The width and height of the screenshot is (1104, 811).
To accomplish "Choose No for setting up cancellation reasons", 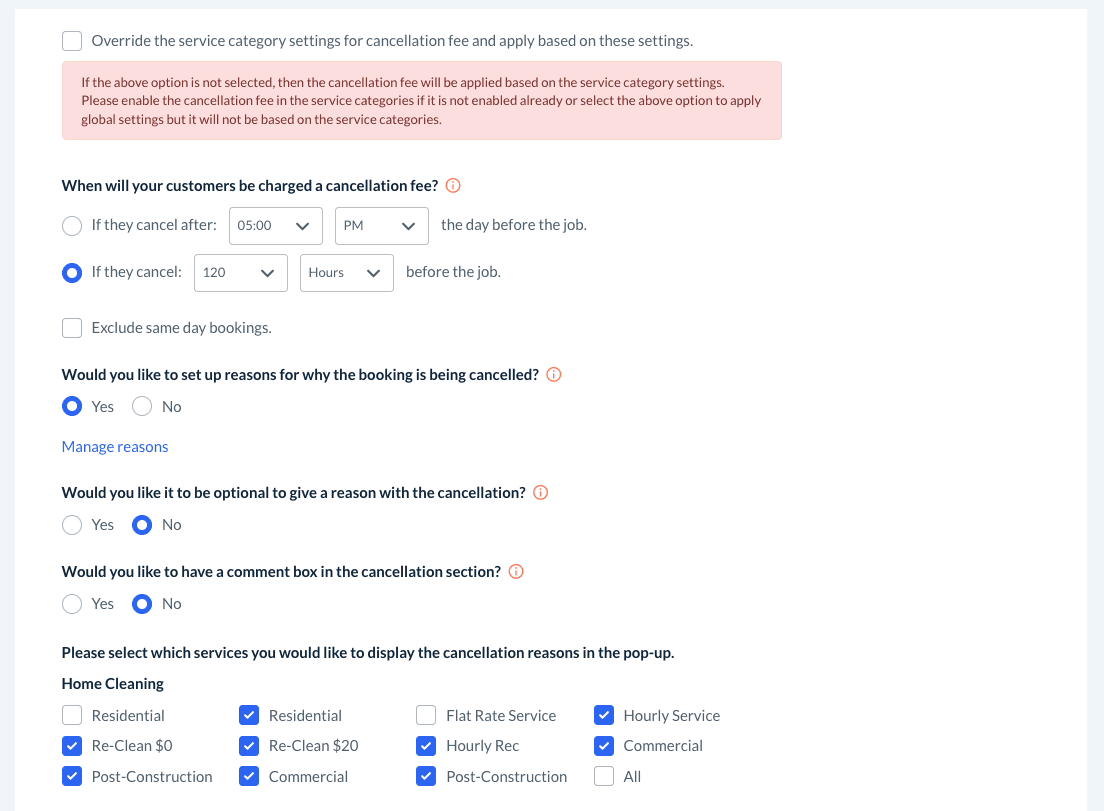I will pyautogui.click(x=143, y=407).
